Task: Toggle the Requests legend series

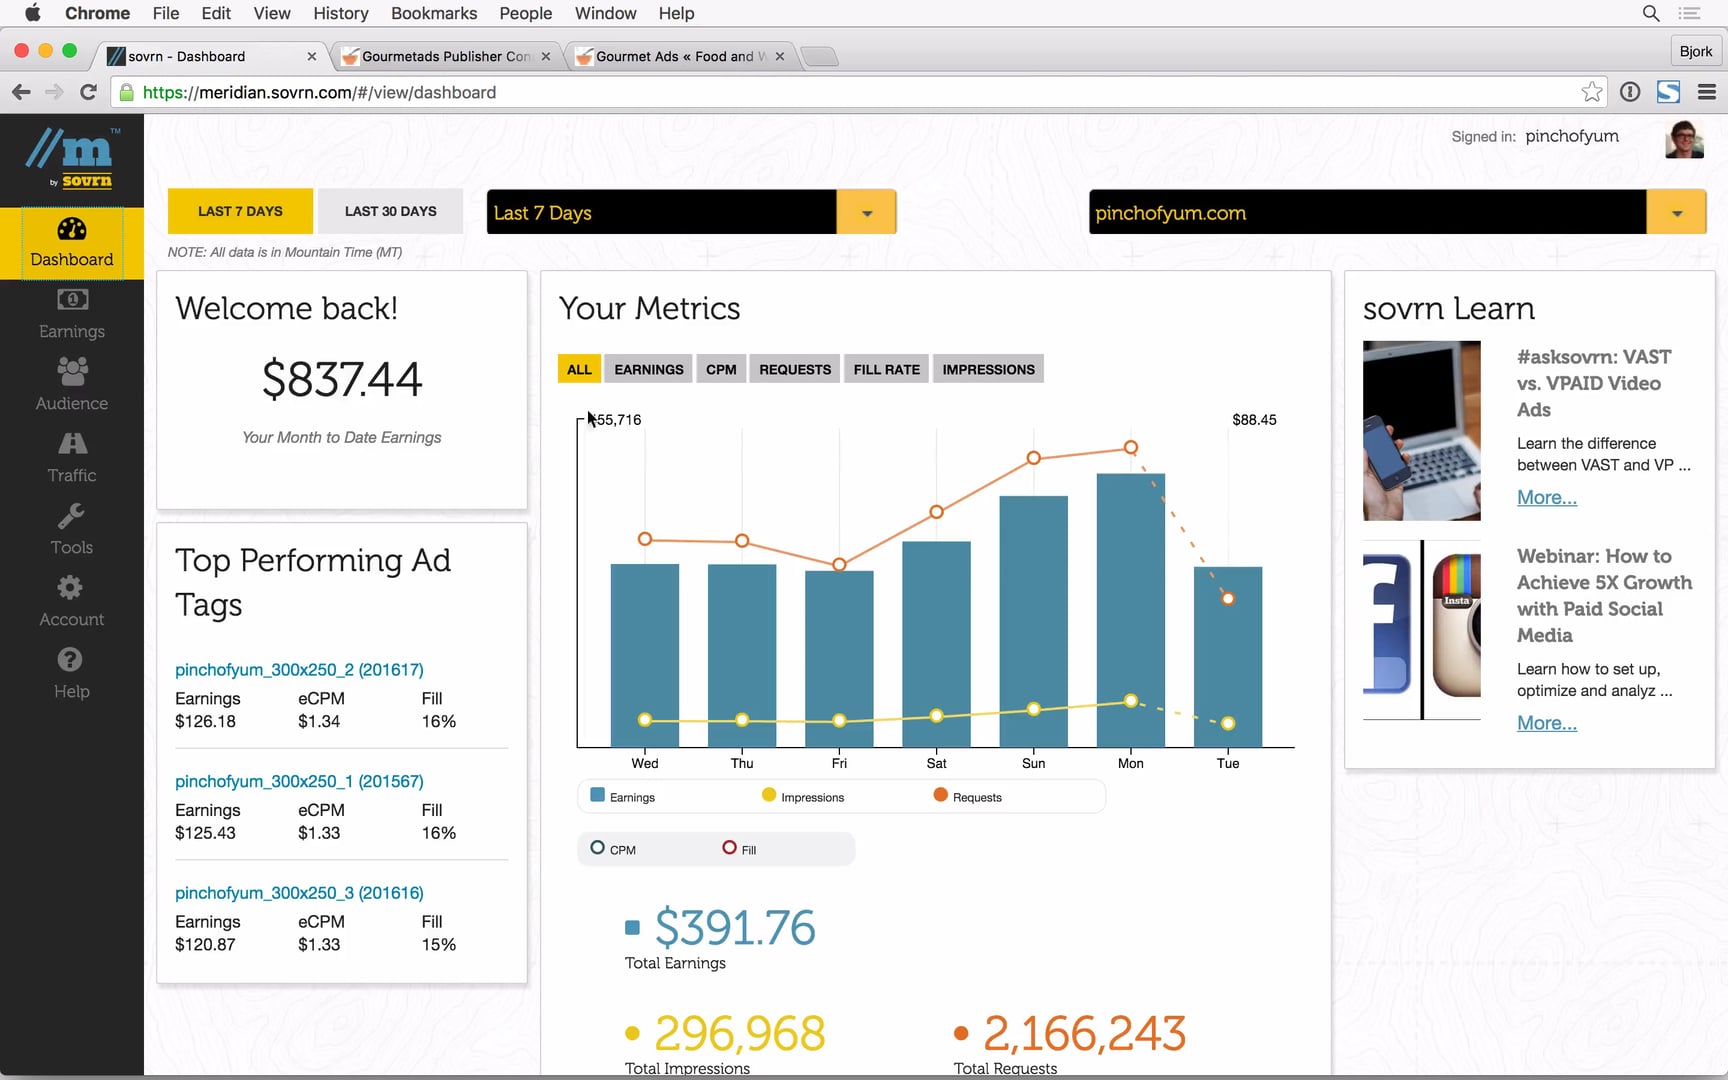Action: pos(967,796)
